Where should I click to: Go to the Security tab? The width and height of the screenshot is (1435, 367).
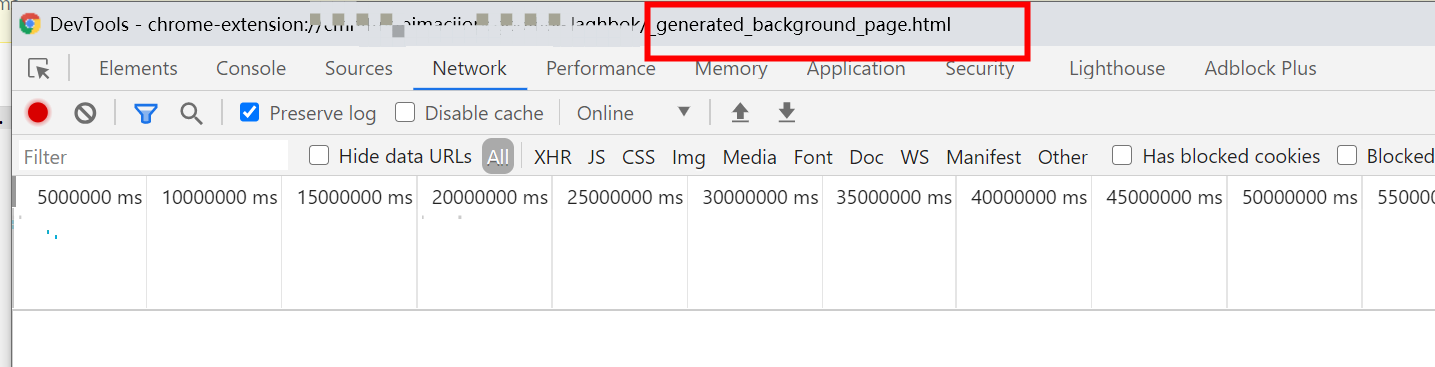pos(980,68)
